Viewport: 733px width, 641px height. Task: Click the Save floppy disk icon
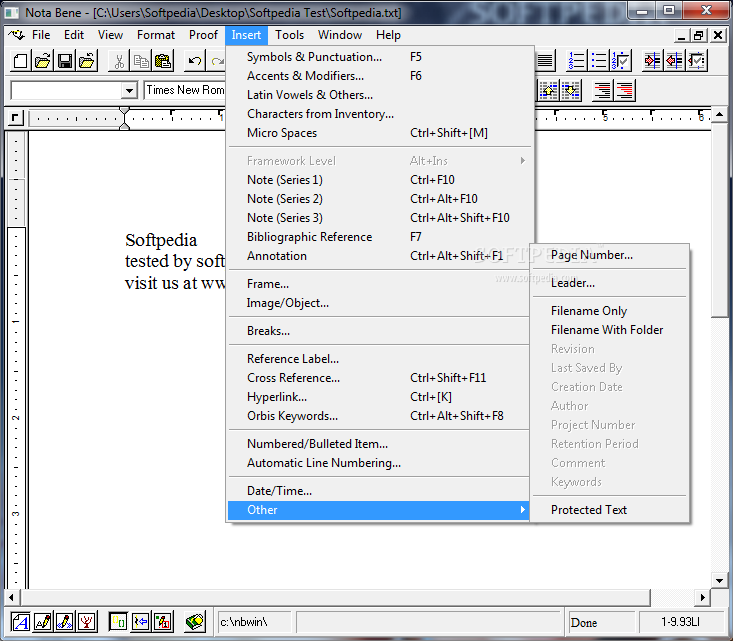[x=65, y=61]
